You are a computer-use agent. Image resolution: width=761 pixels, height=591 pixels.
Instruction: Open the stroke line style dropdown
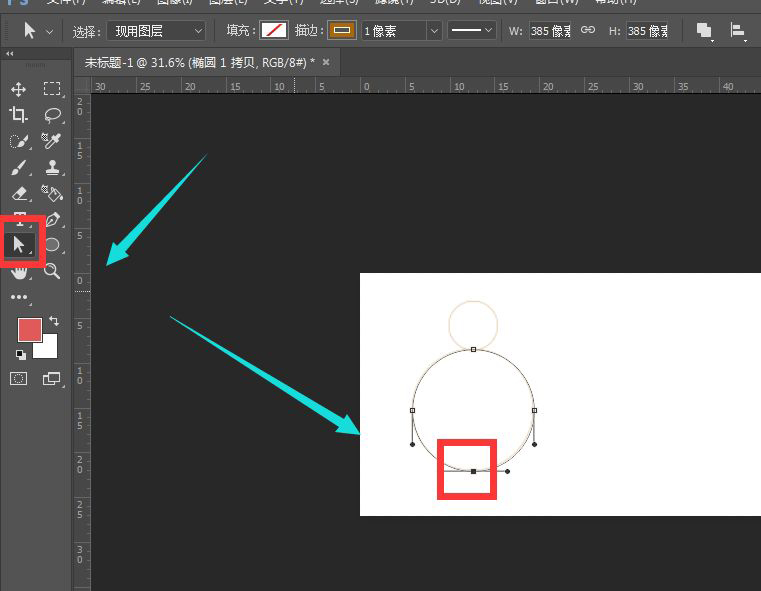pos(471,31)
